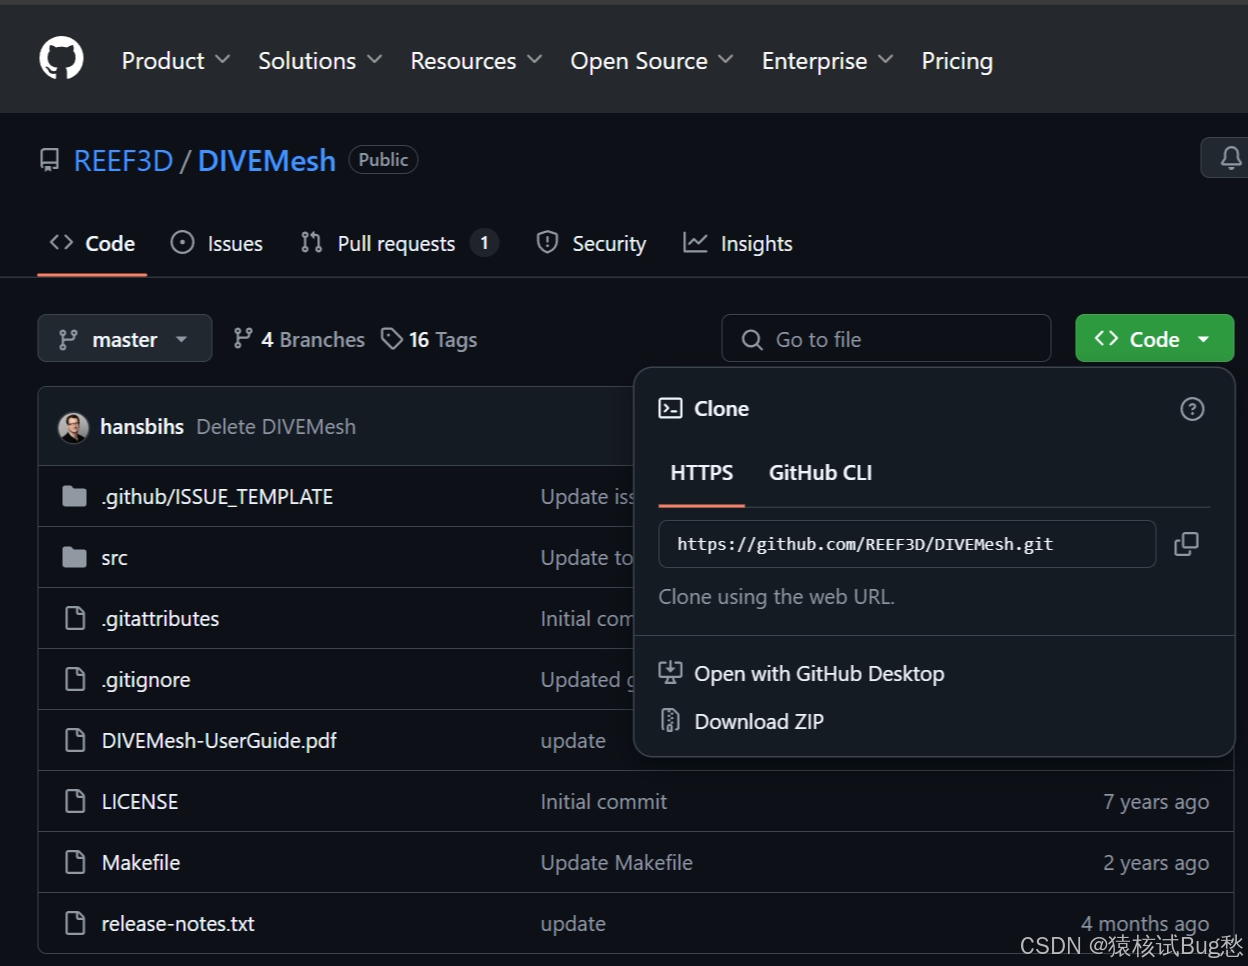Open the master branch selector dropdown
The image size is (1248, 966).
tap(125, 339)
